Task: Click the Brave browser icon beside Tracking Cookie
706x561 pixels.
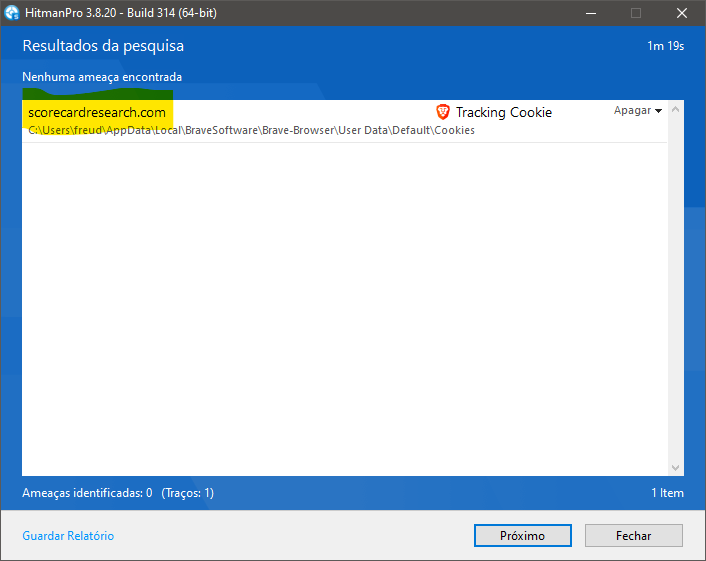Action: tap(443, 112)
